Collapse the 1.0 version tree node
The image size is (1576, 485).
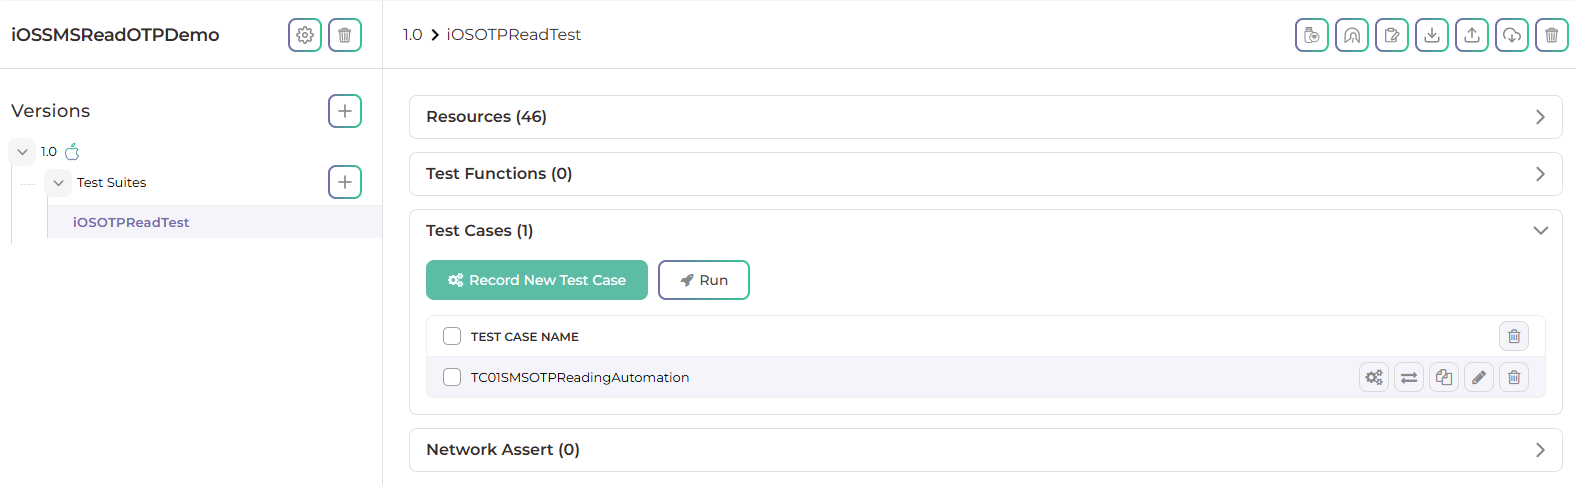[22, 152]
